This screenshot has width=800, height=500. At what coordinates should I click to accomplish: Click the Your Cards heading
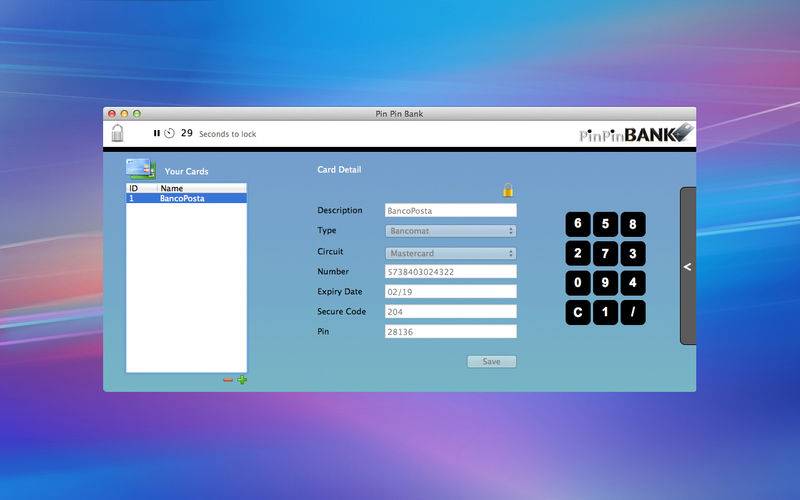[186, 171]
